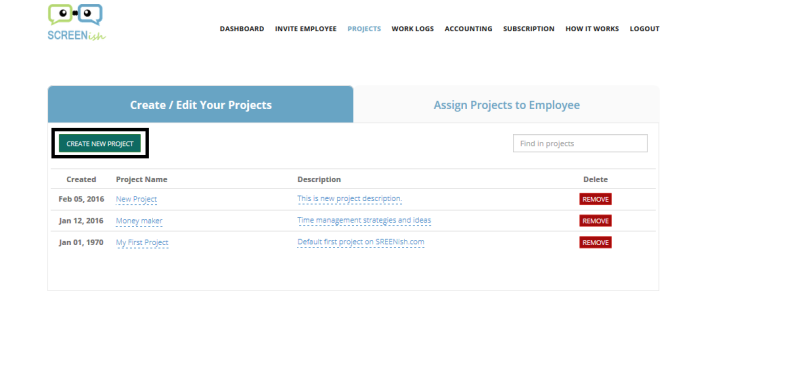
Task: Remove My First Project
Action: click(x=595, y=242)
